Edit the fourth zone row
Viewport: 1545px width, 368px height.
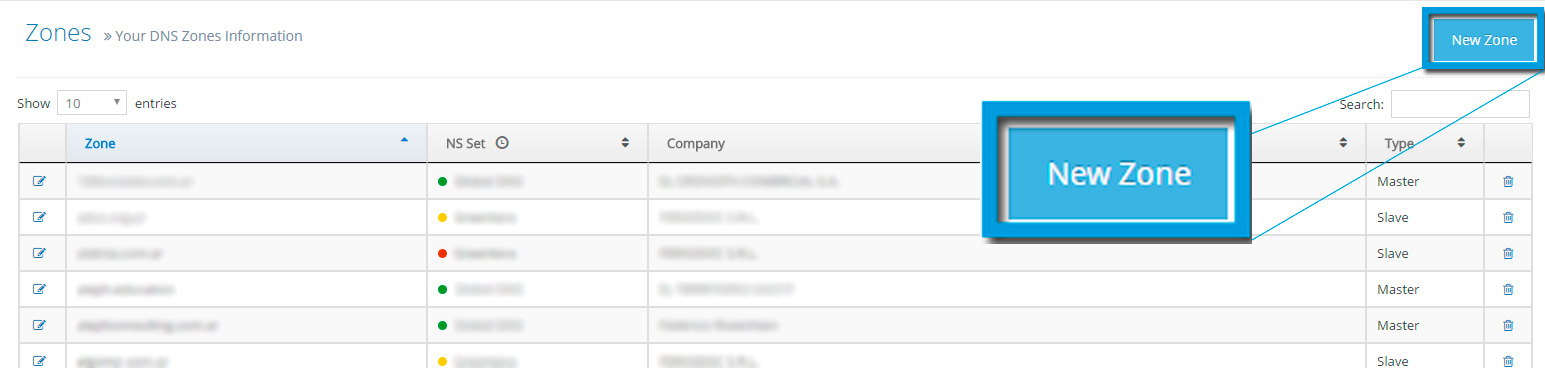tap(40, 289)
